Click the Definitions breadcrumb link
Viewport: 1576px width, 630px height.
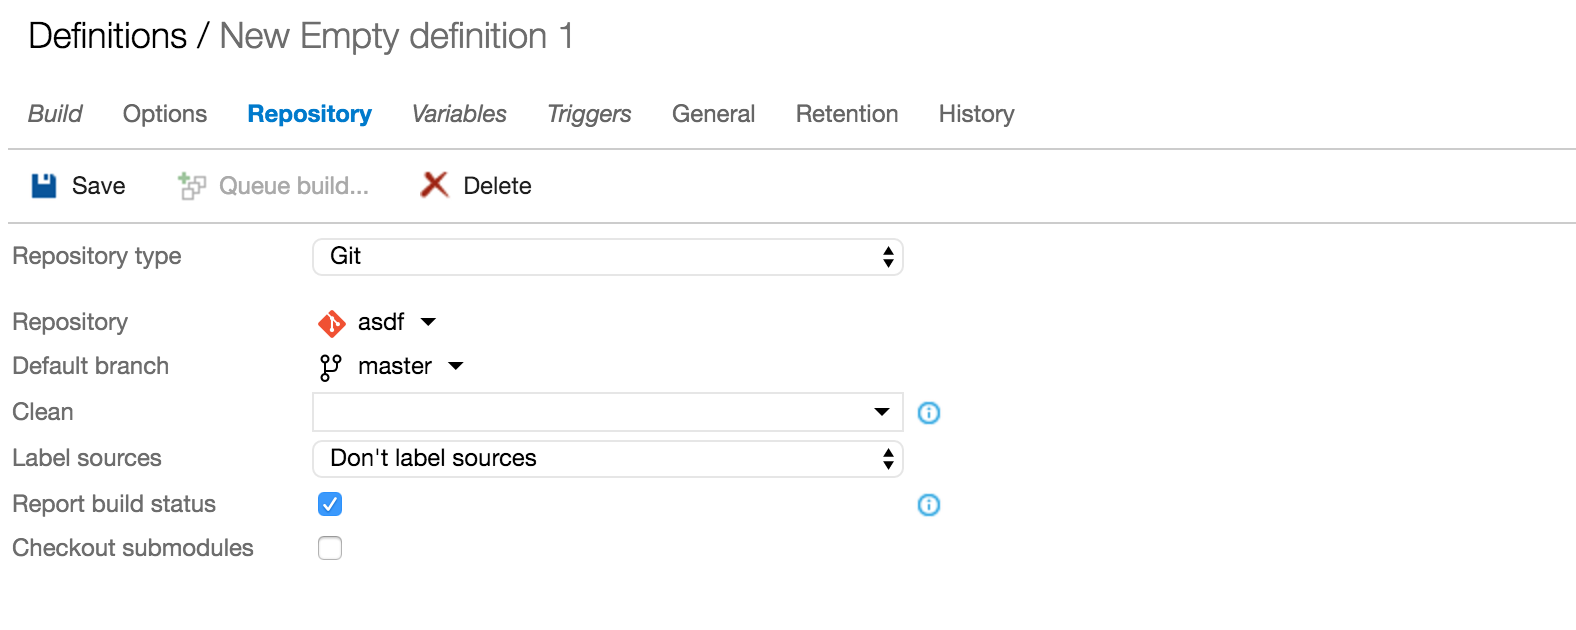pyautogui.click(x=107, y=37)
